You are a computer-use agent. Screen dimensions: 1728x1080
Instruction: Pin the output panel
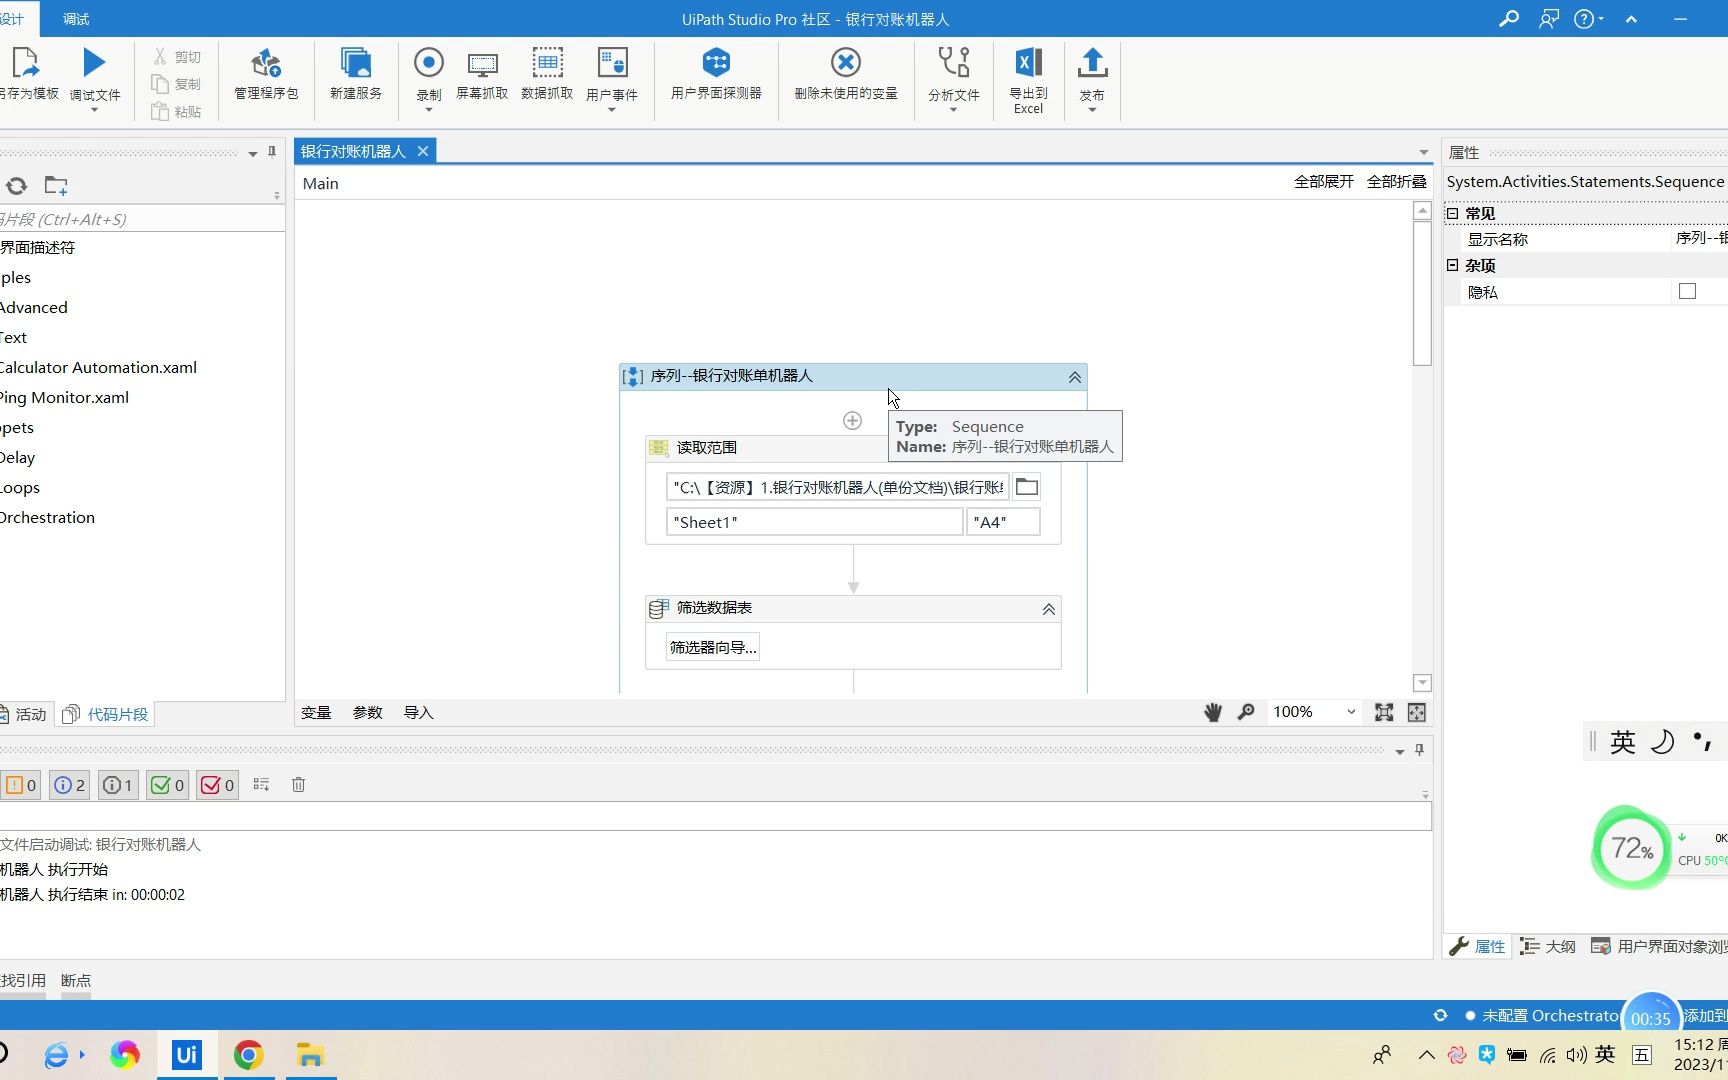[1419, 750]
